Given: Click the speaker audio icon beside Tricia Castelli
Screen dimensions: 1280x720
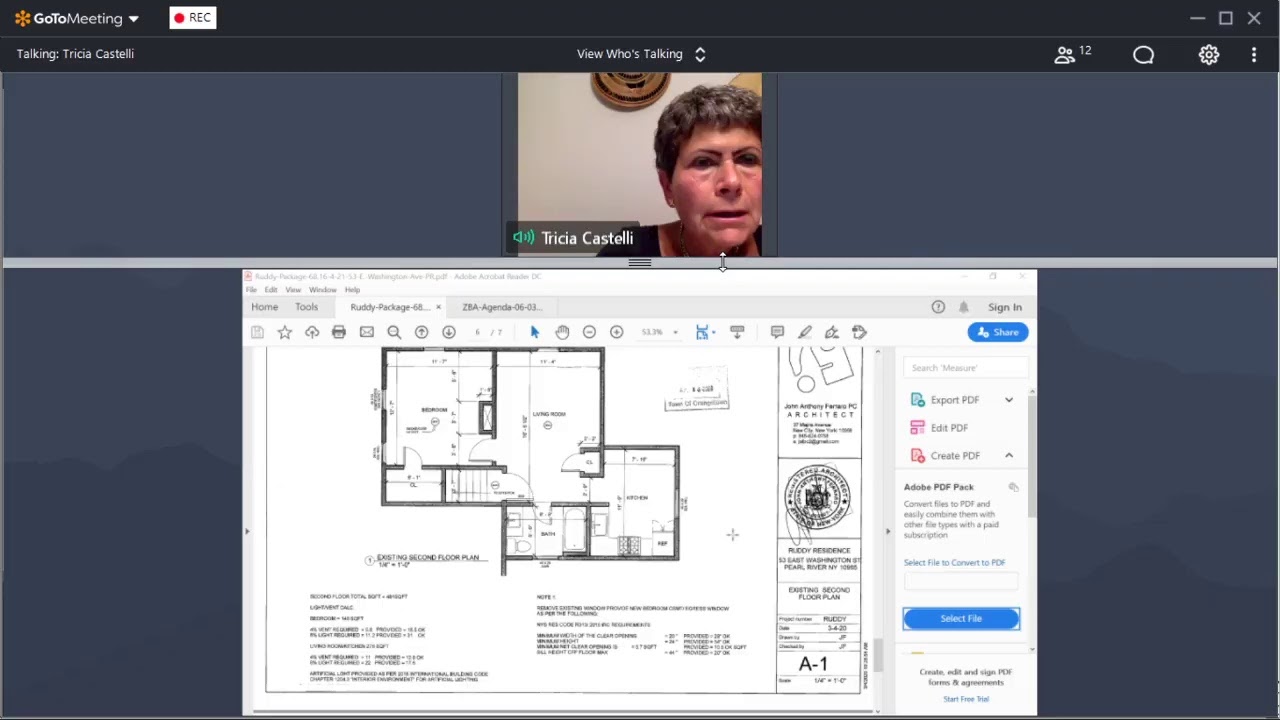Looking at the screenshot, I should 524,238.
